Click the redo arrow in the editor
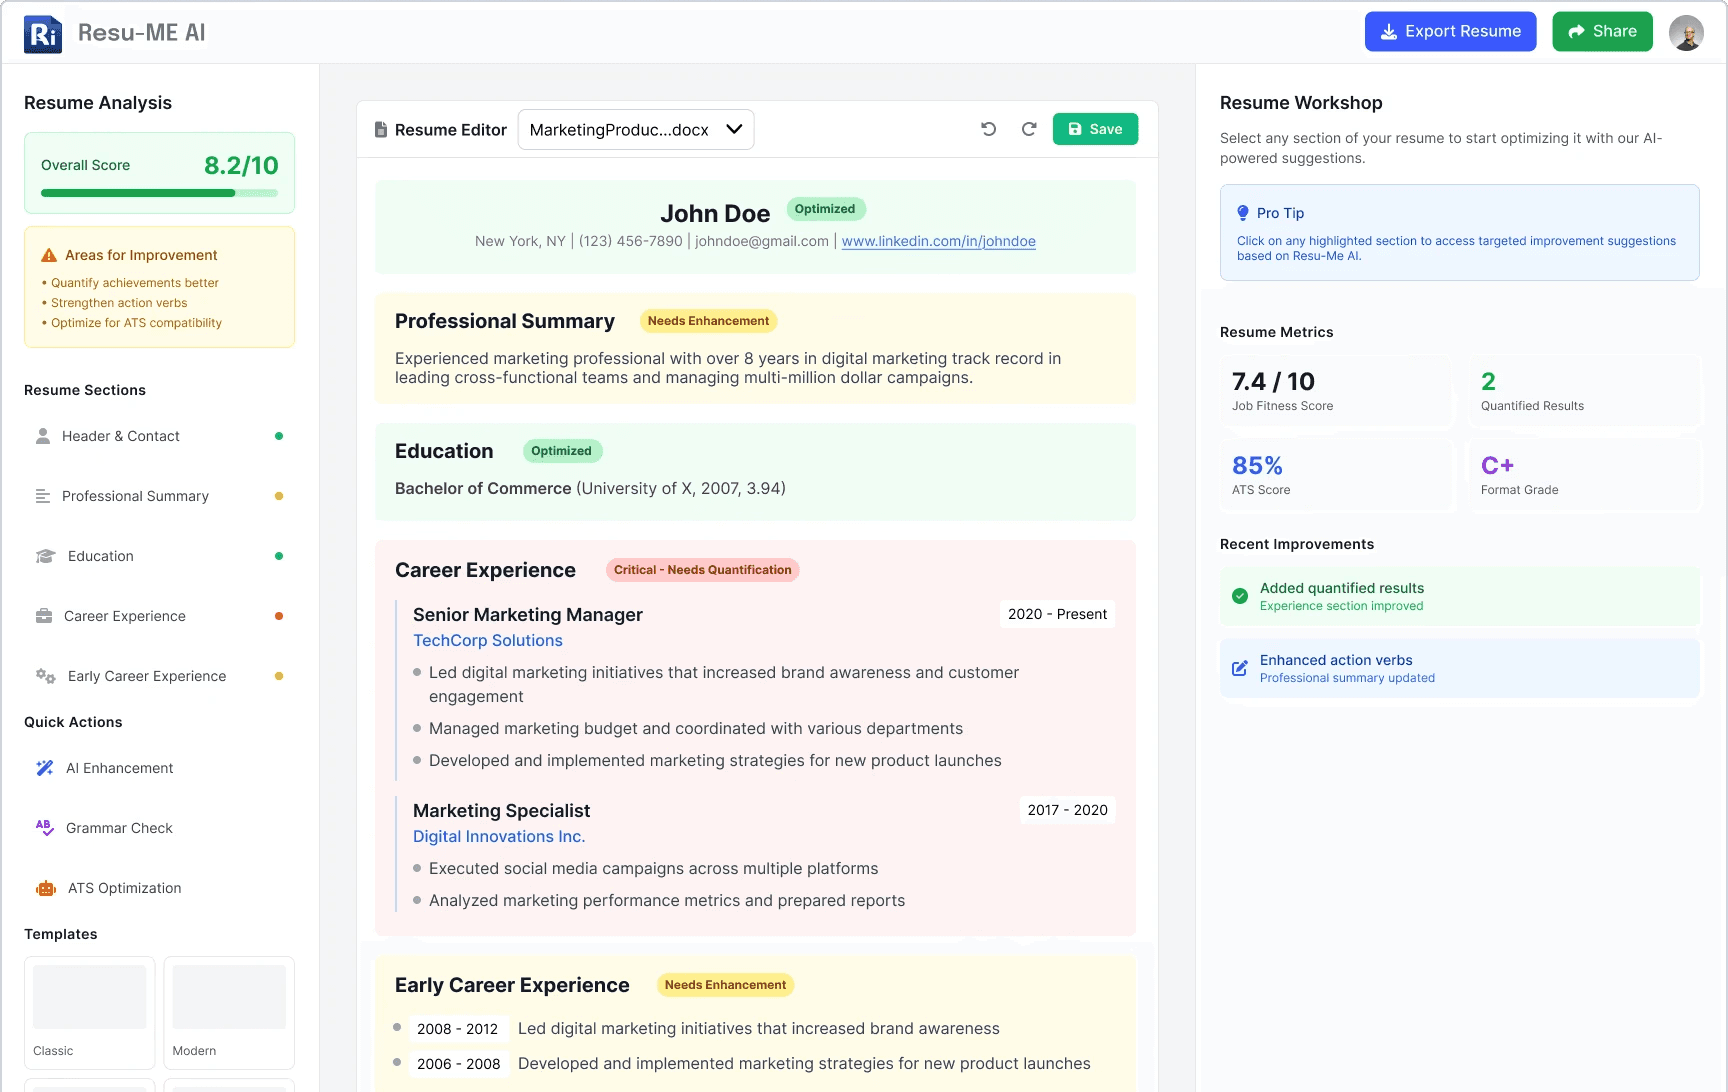Viewport: 1728px width, 1092px height. click(x=1028, y=128)
